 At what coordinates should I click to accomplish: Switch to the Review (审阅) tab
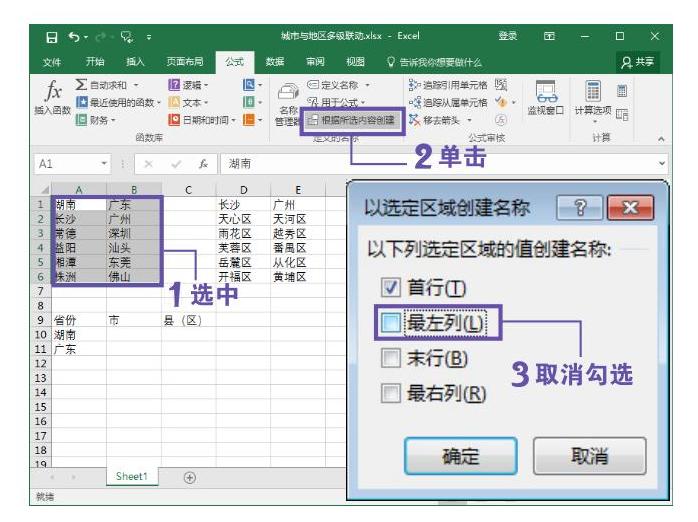[315, 62]
